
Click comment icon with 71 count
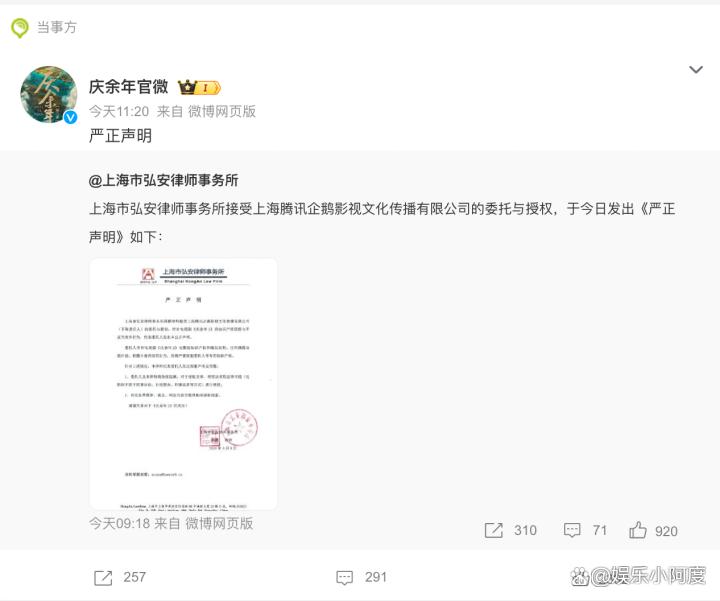[572, 530]
